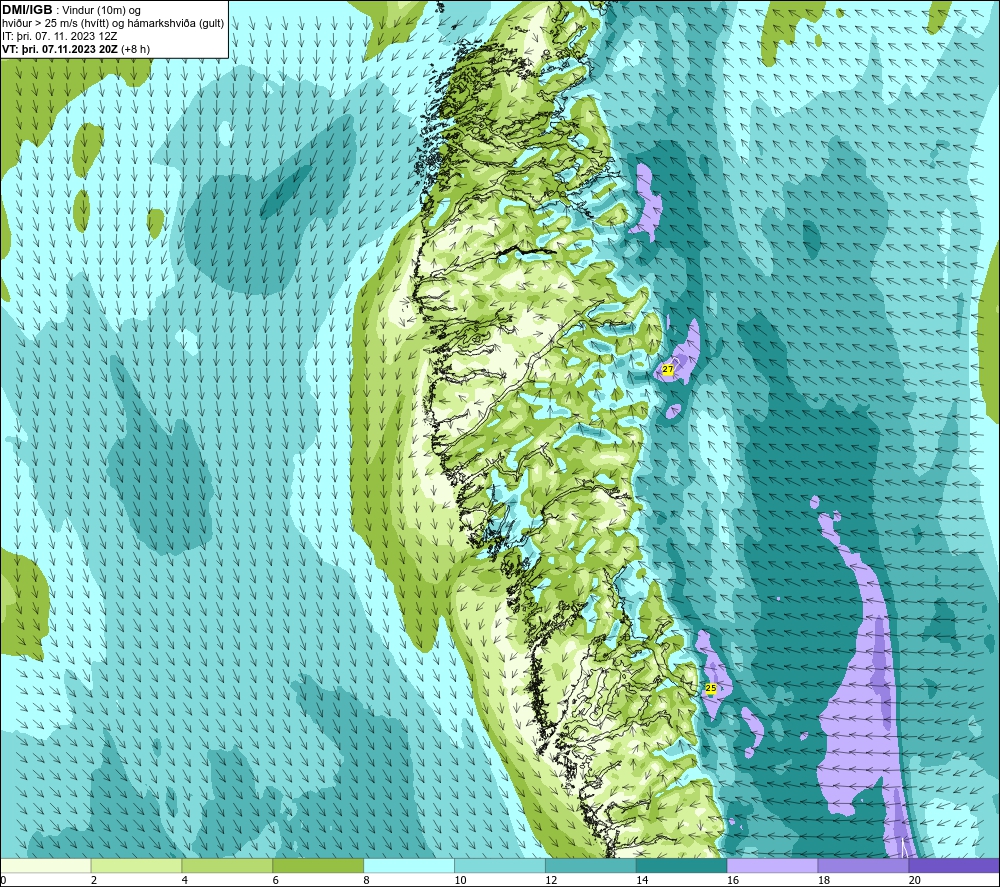The width and height of the screenshot is (1000, 887).
Task: Click the scale label '20'
Action: click(x=915, y=880)
